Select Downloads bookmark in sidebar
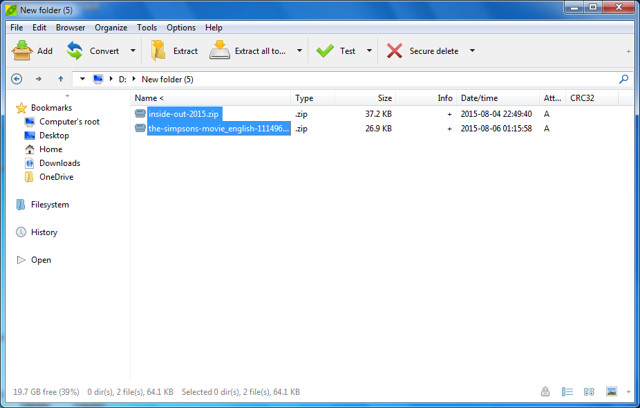 coord(59,163)
